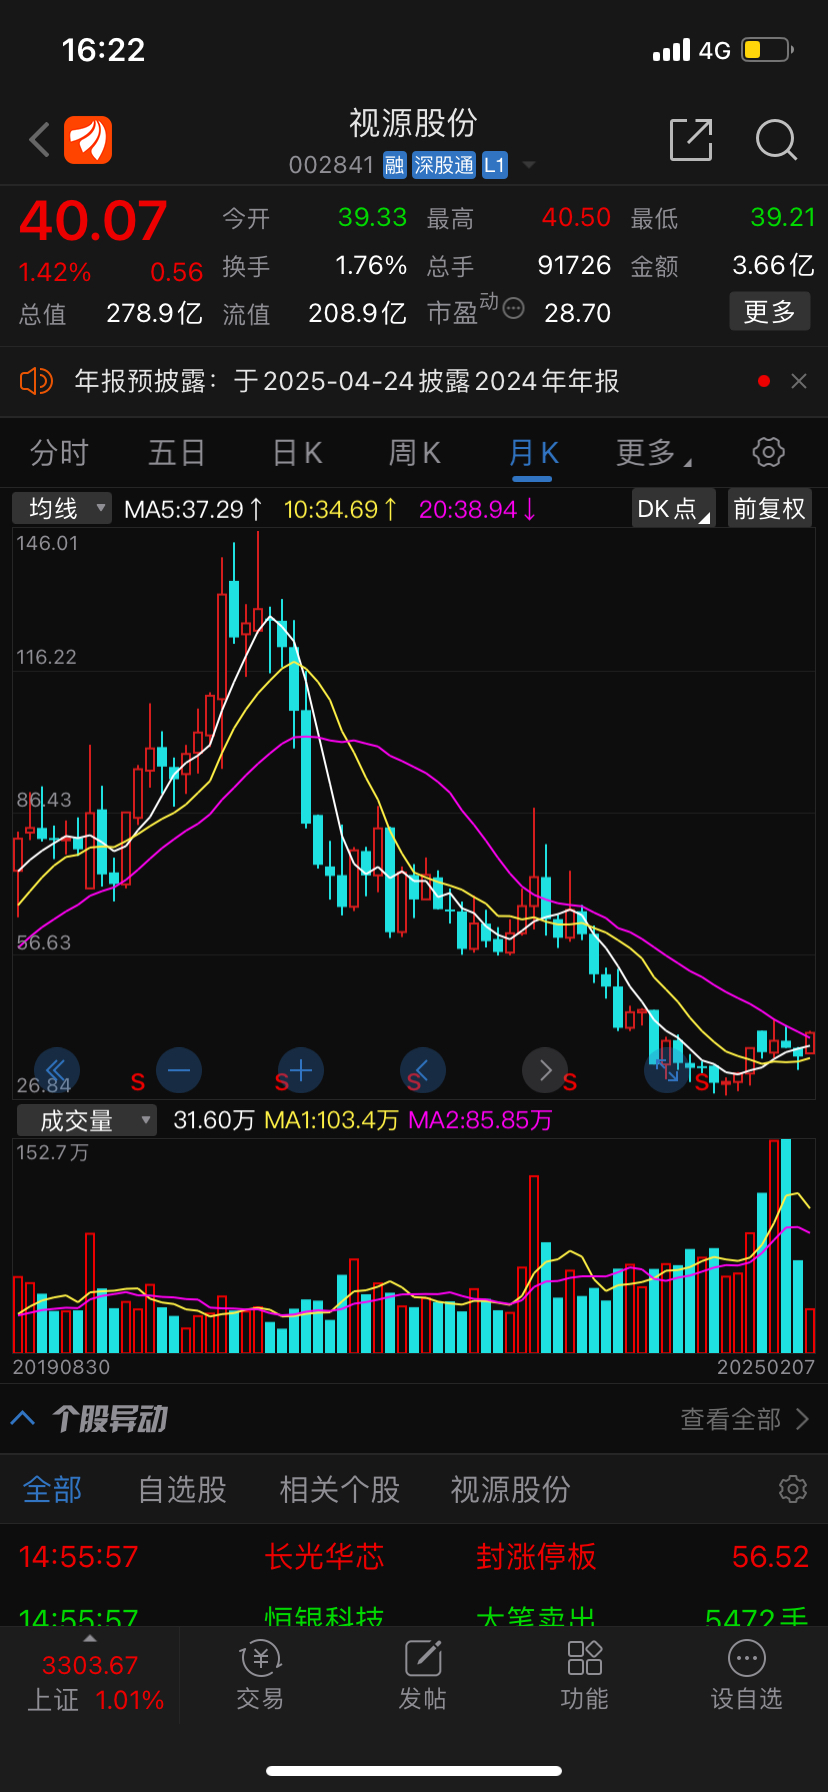The width and height of the screenshot is (828, 1792).
Task: Tap MA2:85.85万 volume average value
Action: pyautogui.click(x=481, y=1120)
